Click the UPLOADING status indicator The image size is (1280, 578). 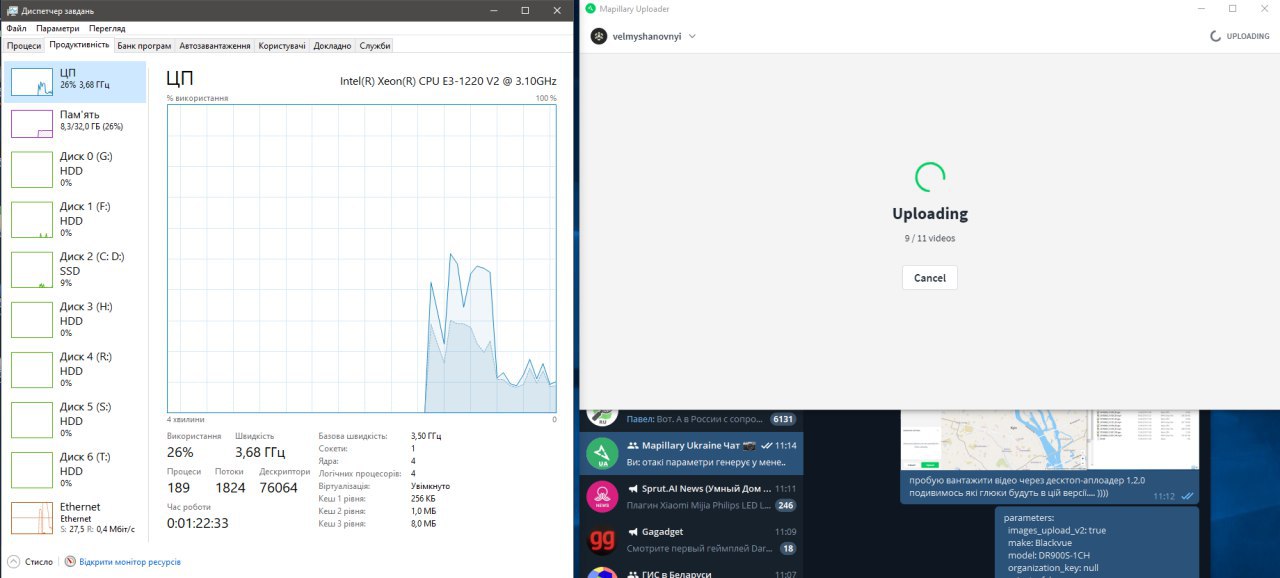pyautogui.click(x=1240, y=36)
